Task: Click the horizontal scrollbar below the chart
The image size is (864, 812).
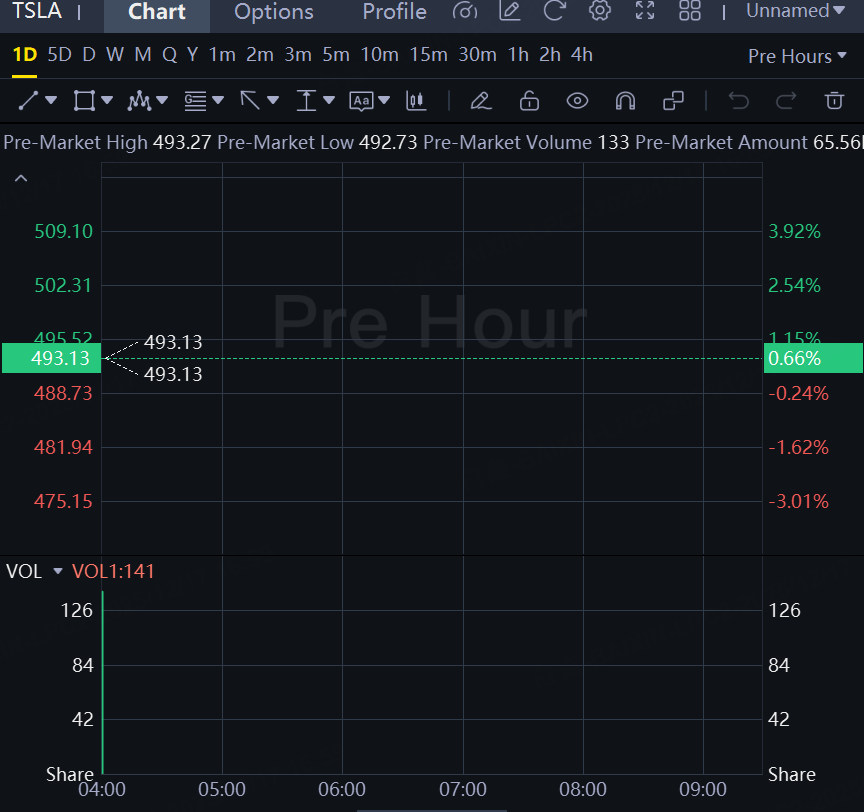Action: pyautogui.click(x=431, y=810)
